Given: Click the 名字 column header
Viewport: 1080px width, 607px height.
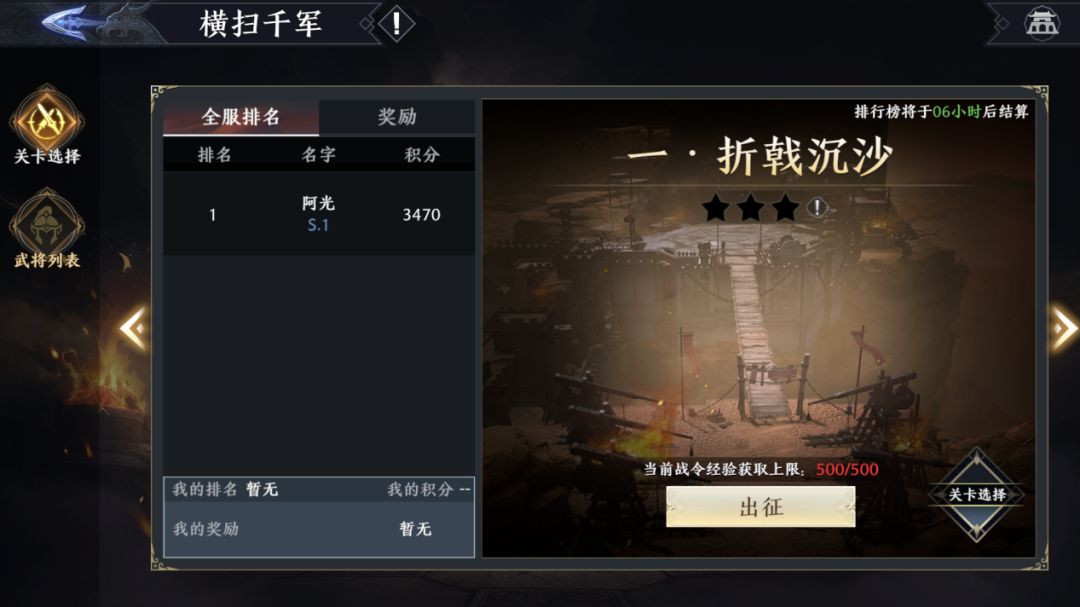Looking at the screenshot, I should click(318, 155).
